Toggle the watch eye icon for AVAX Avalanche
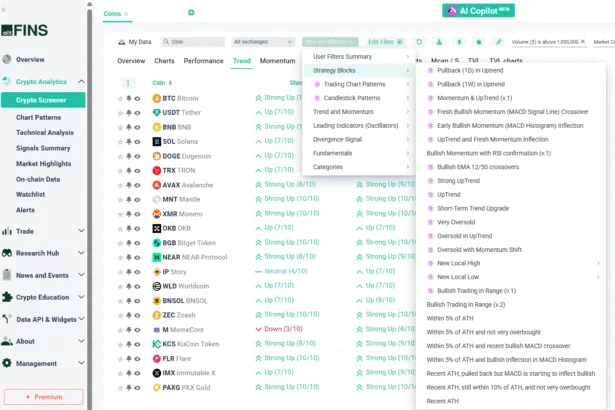The width and height of the screenshot is (615, 410). 138,185
